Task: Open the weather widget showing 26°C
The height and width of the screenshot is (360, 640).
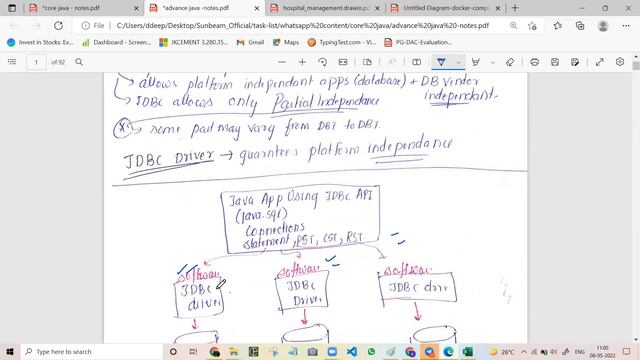Action: coord(502,352)
